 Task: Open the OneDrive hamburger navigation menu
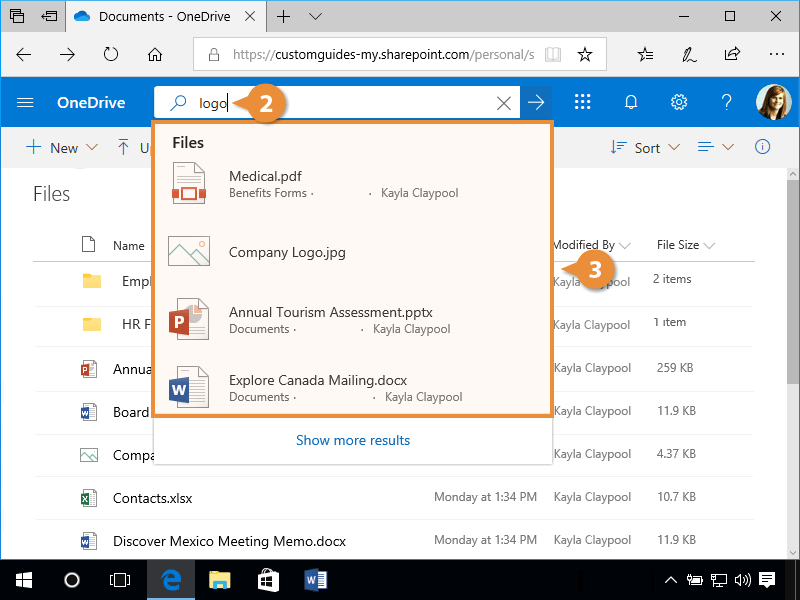[25, 103]
